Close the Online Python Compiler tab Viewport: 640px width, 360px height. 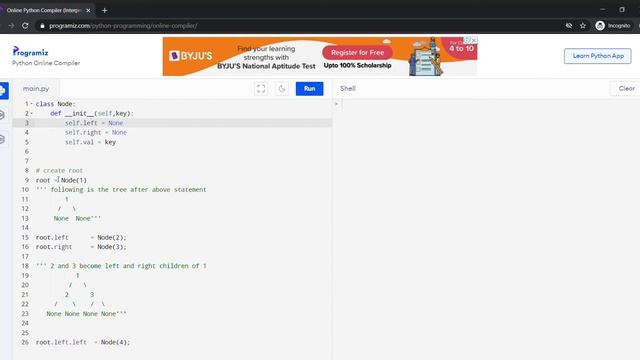pyautogui.click(x=88, y=10)
